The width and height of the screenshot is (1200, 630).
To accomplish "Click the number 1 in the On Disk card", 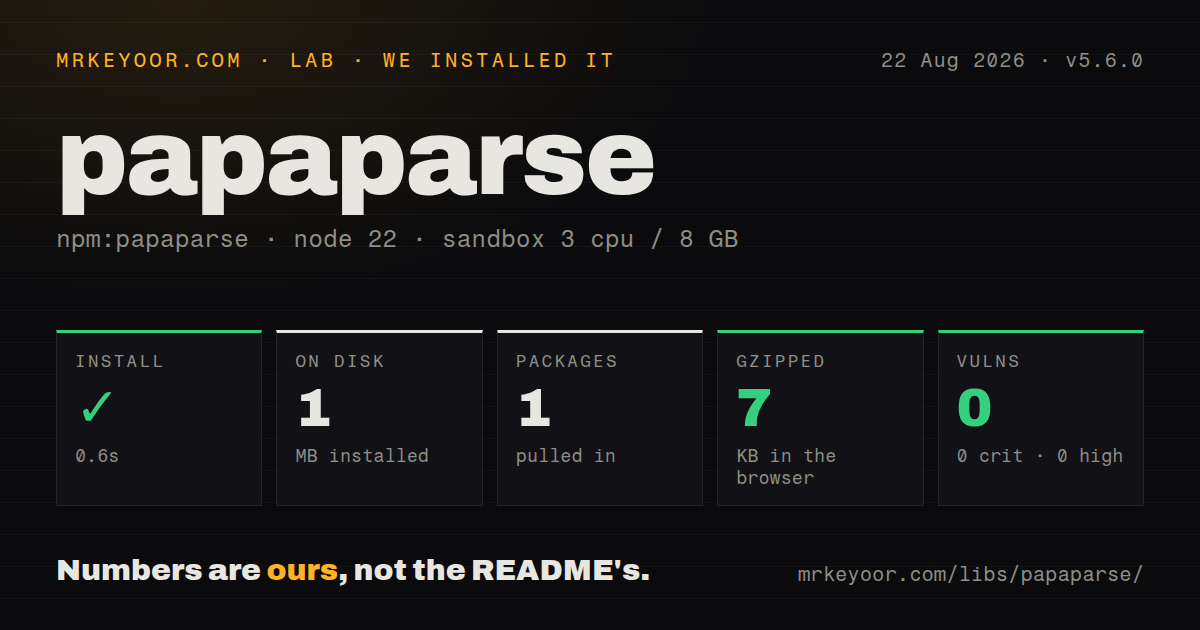I will point(314,408).
